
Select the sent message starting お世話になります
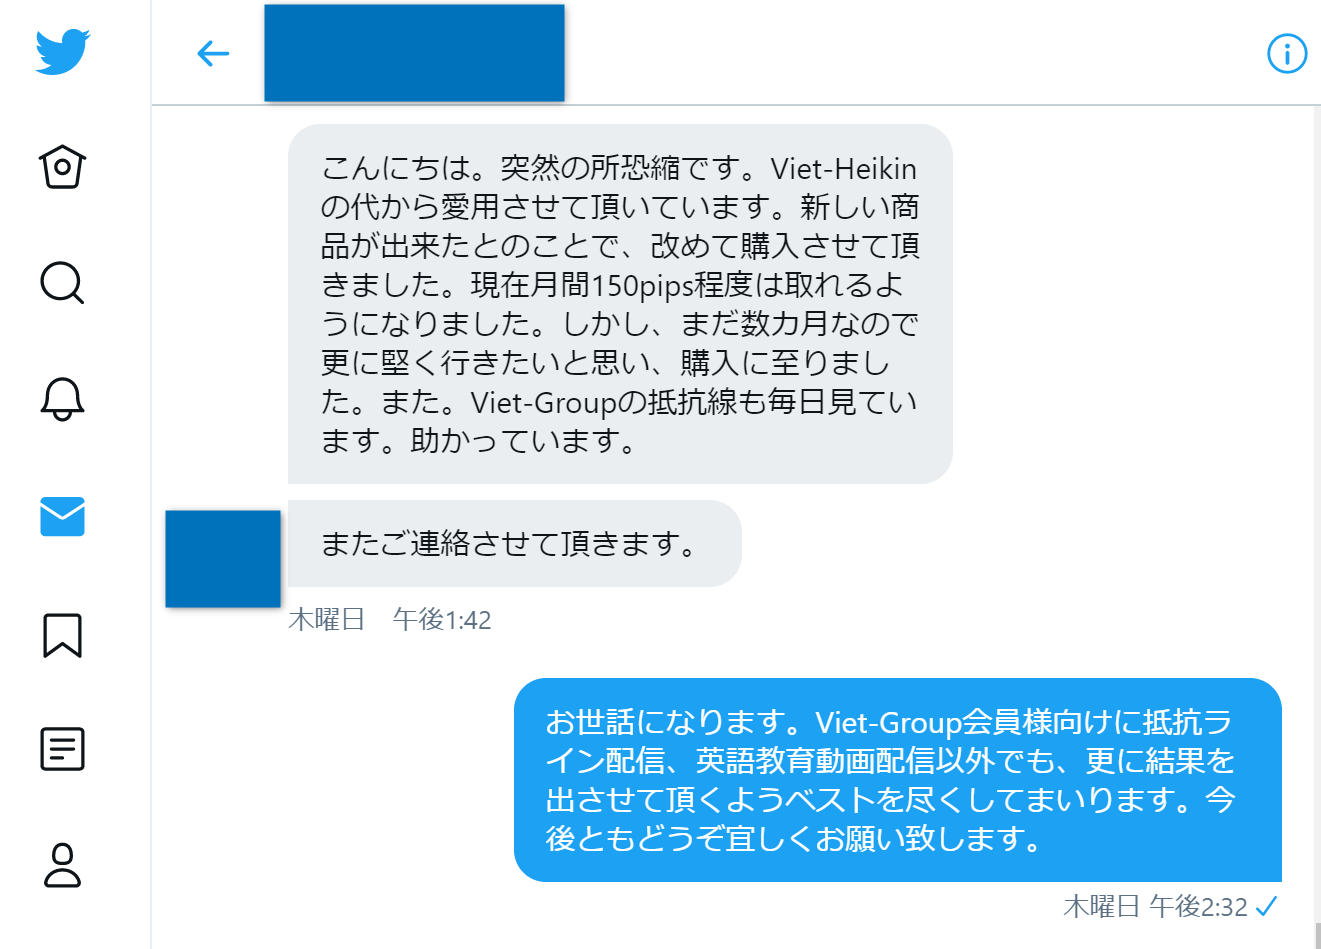[898, 780]
